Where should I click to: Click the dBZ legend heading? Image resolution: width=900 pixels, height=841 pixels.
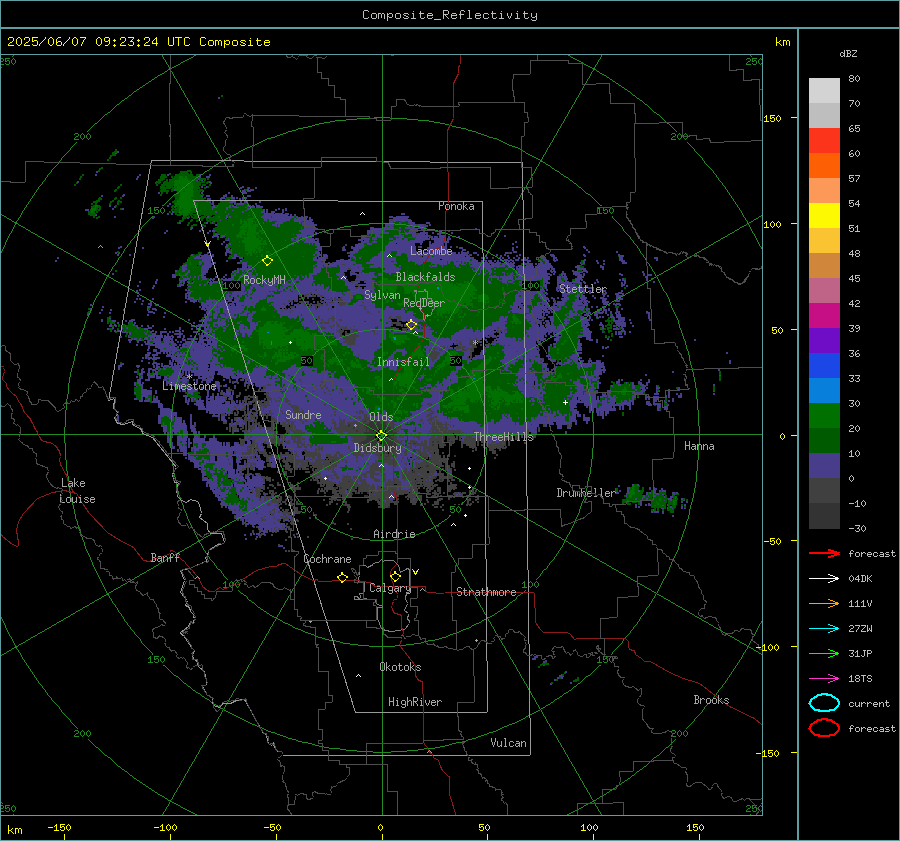point(848,53)
